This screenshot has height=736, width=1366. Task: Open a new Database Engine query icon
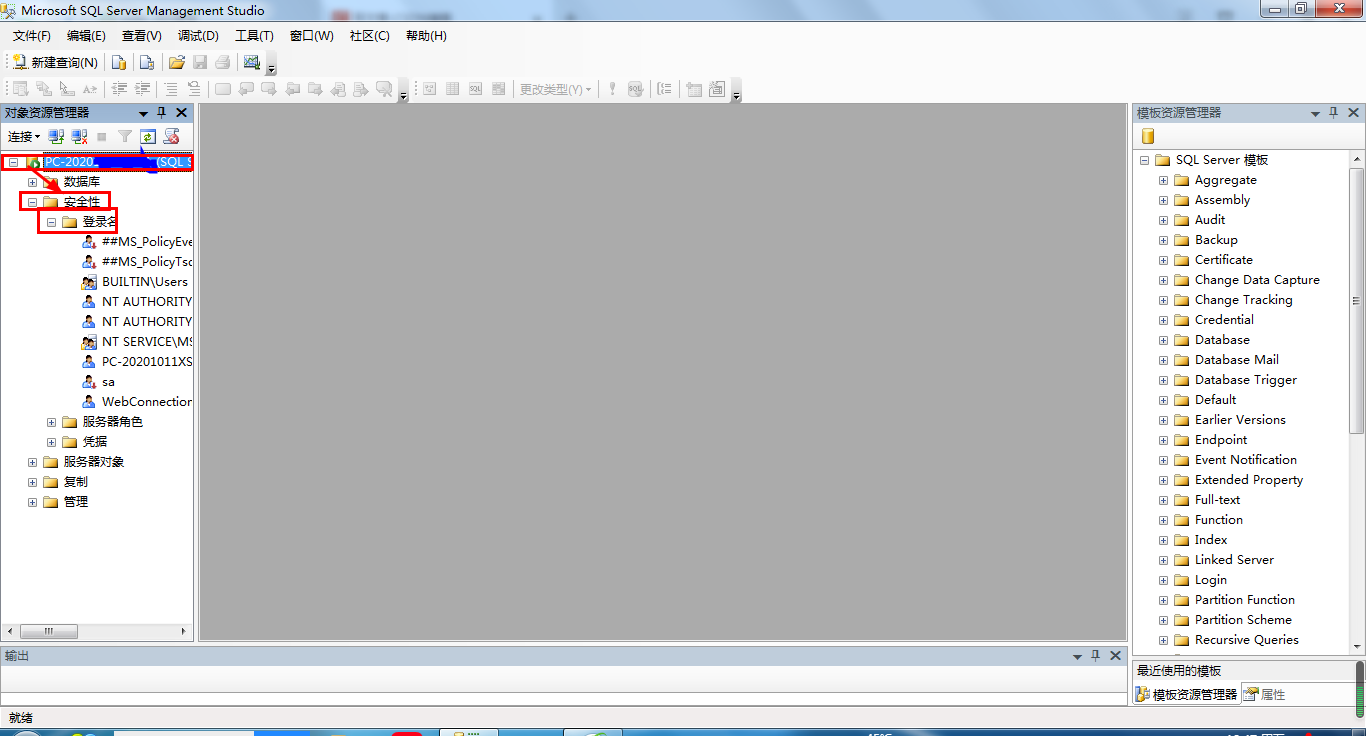[x=119, y=62]
